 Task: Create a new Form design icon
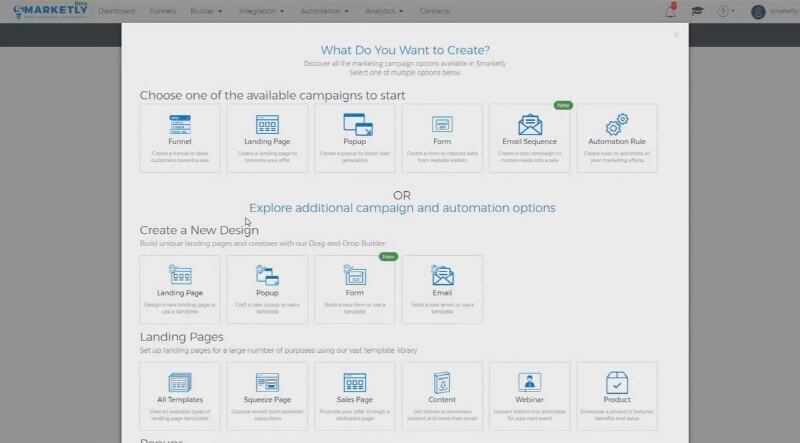(x=355, y=275)
